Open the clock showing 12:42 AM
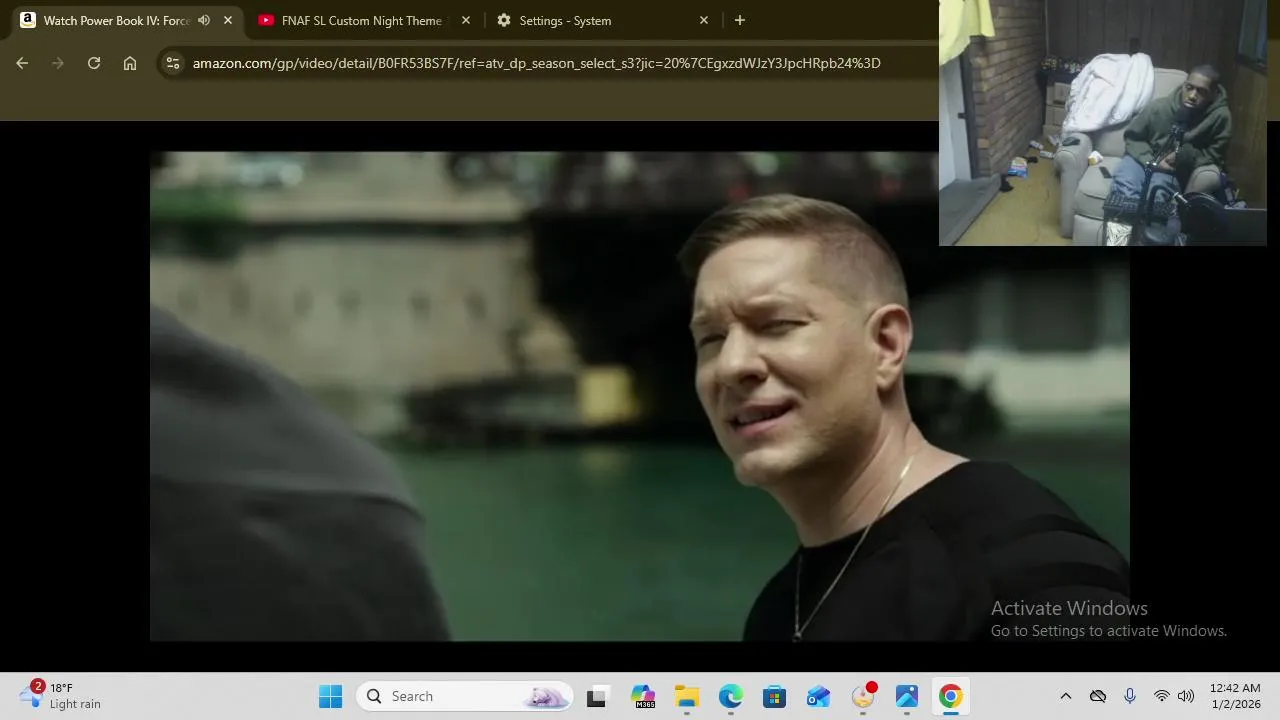This screenshot has width=1280, height=720. pos(1235,696)
